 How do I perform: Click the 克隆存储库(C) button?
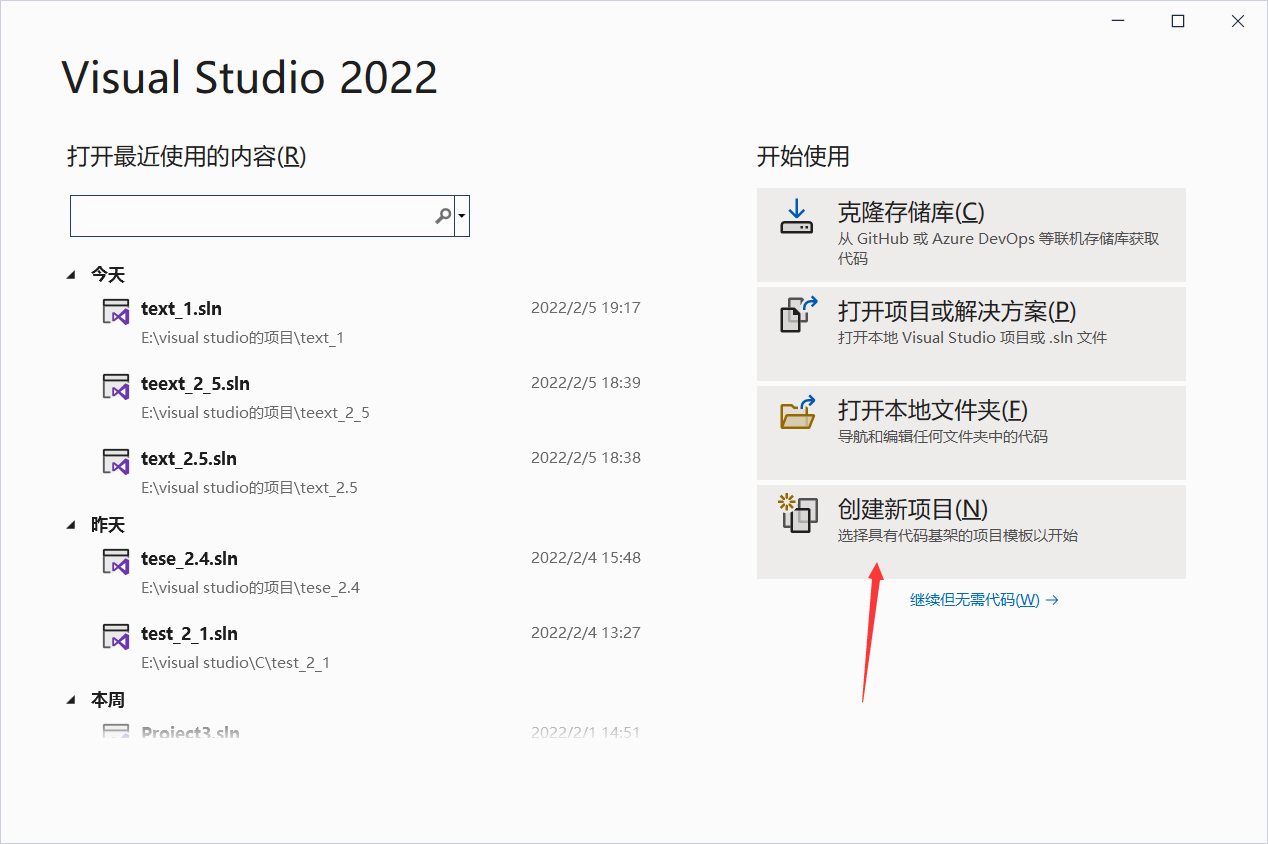pos(971,234)
